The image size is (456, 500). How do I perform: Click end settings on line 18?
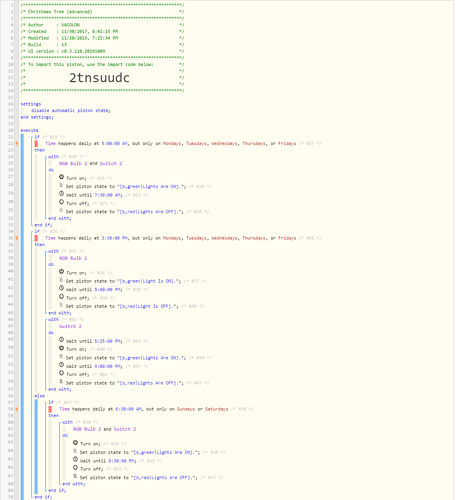pos(37,117)
